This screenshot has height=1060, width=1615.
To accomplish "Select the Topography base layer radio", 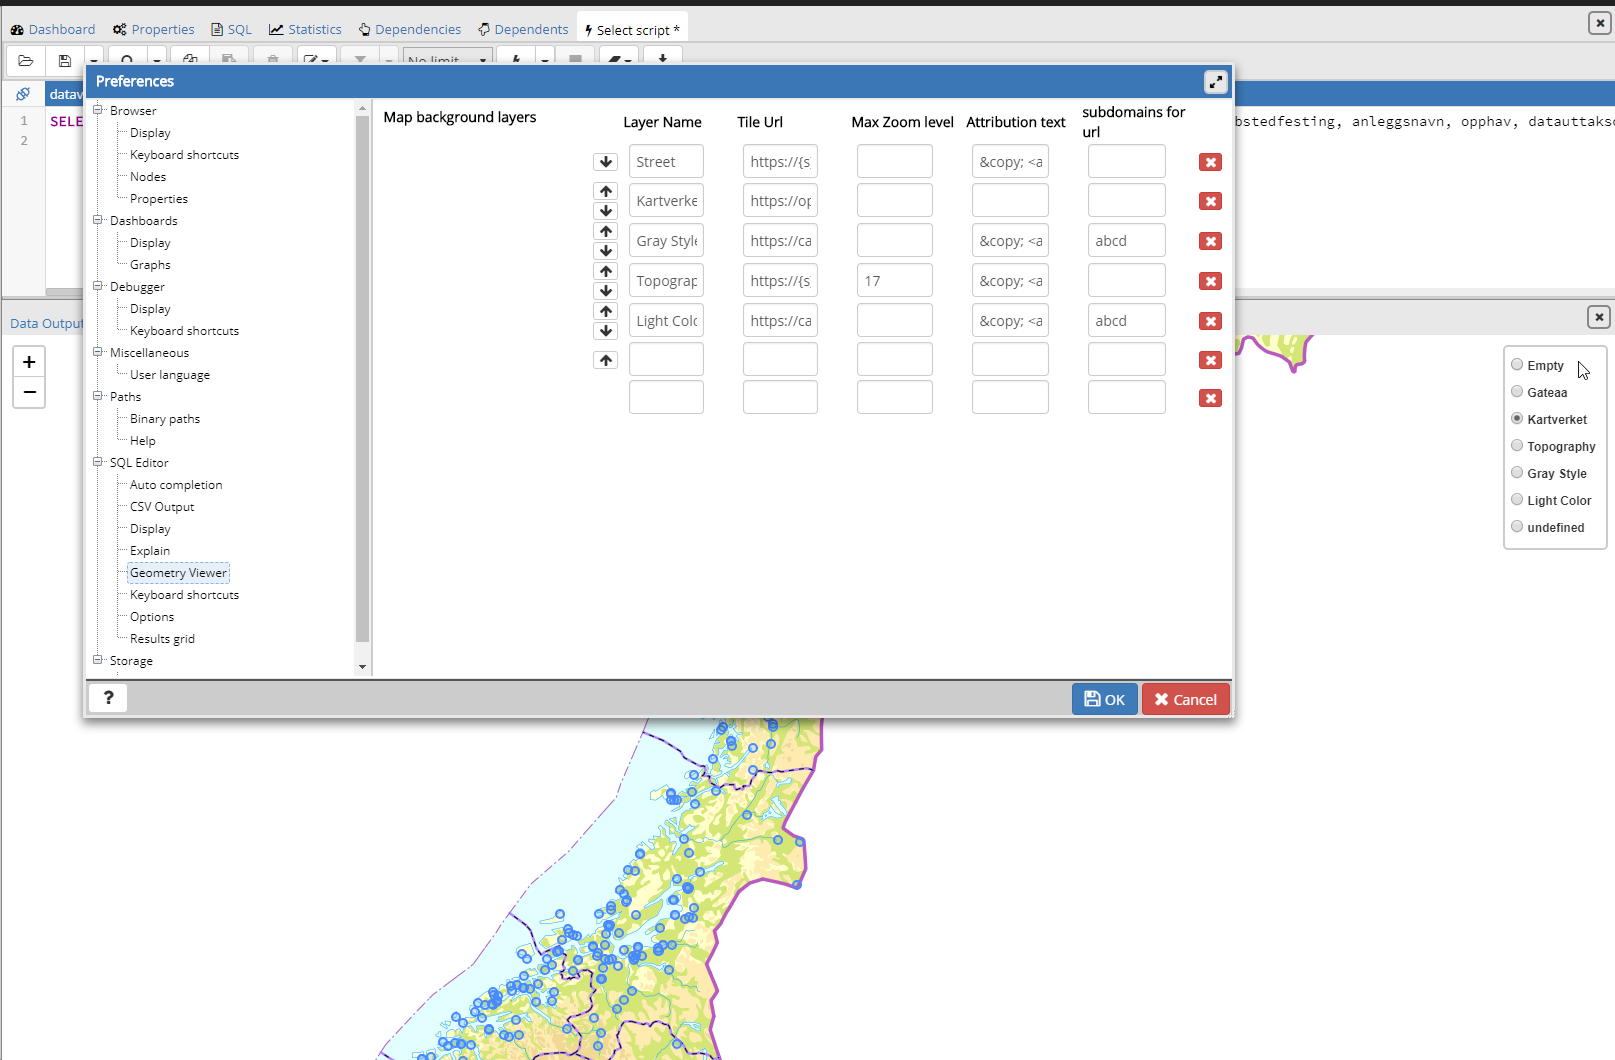I will point(1517,446).
